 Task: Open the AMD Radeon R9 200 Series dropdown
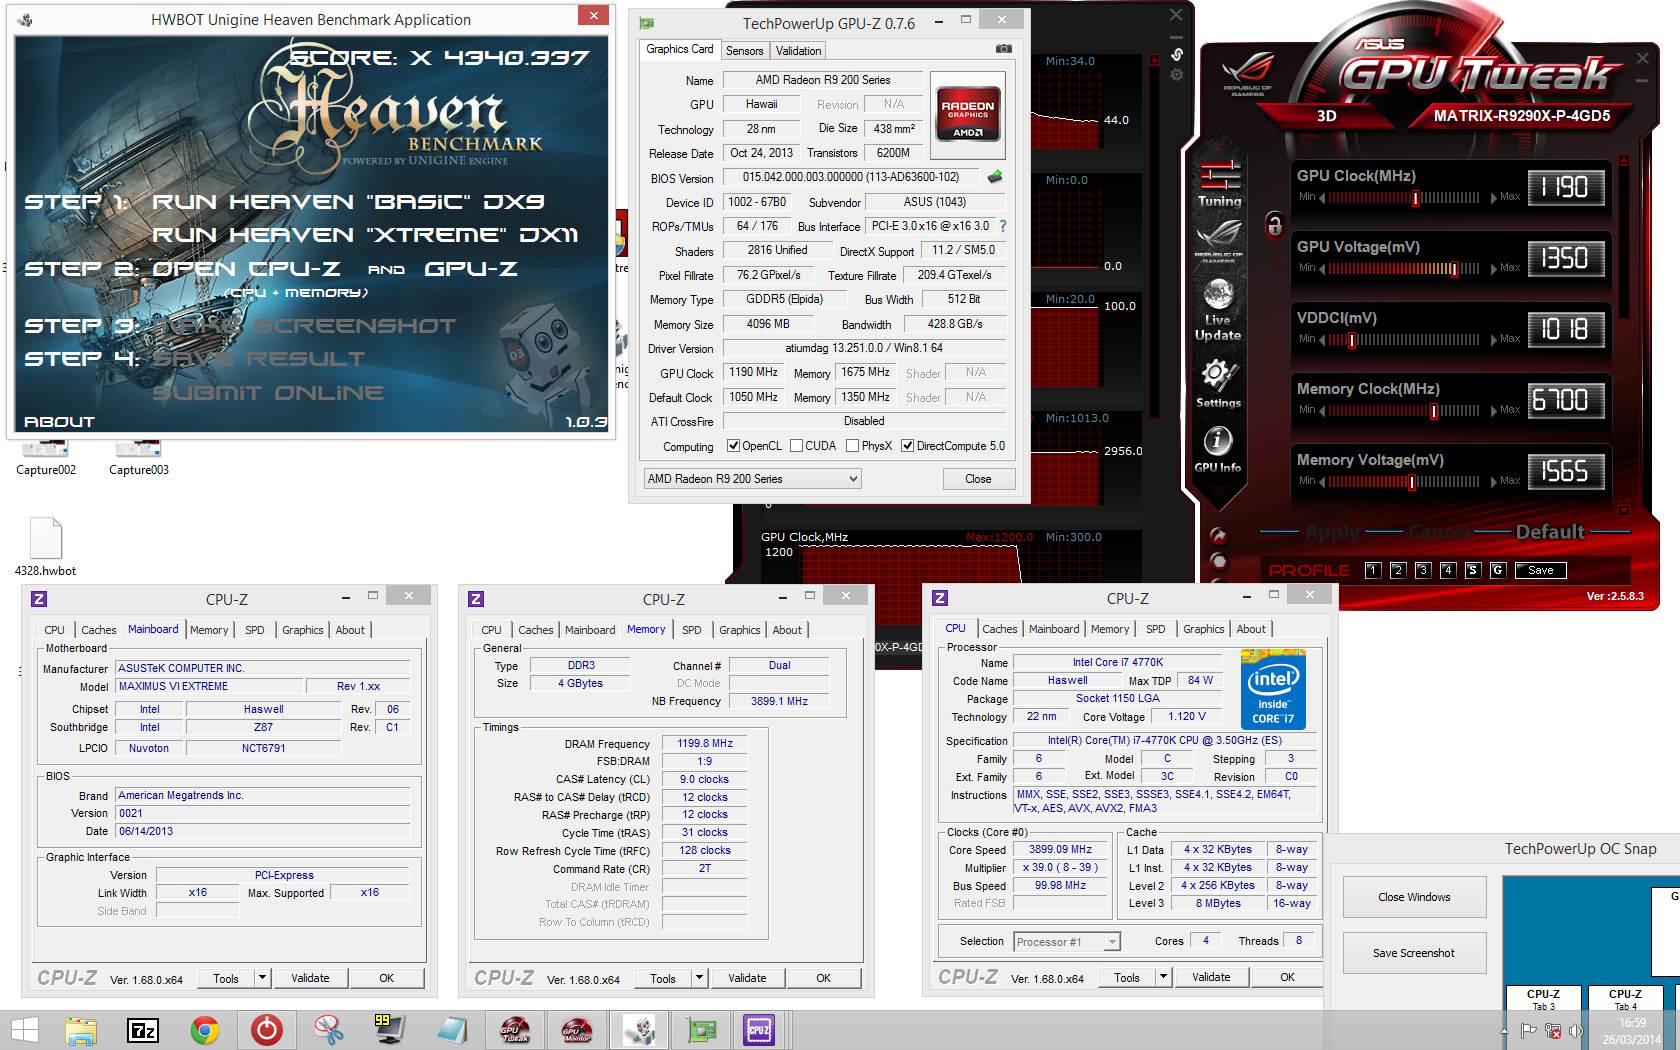point(752,479)
